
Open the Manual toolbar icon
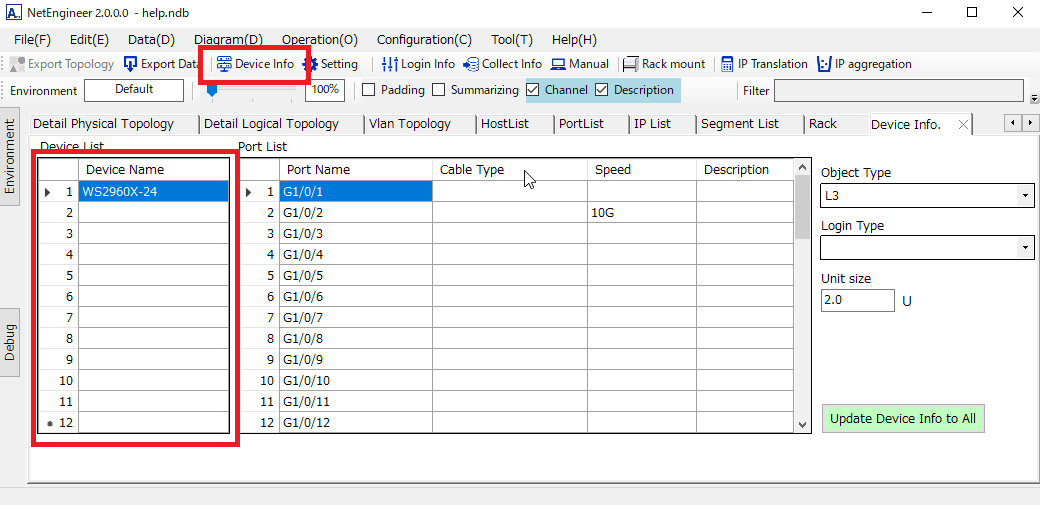click(559, 64)
